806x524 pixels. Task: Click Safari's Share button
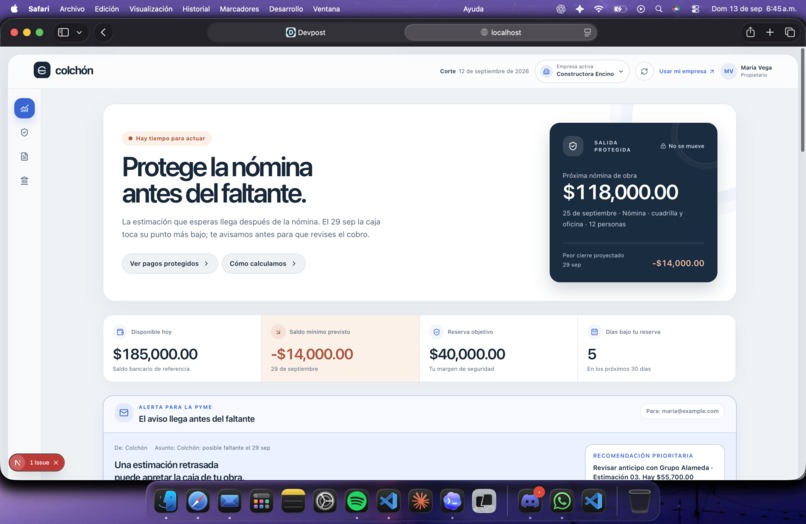click(x=750, y=32)
